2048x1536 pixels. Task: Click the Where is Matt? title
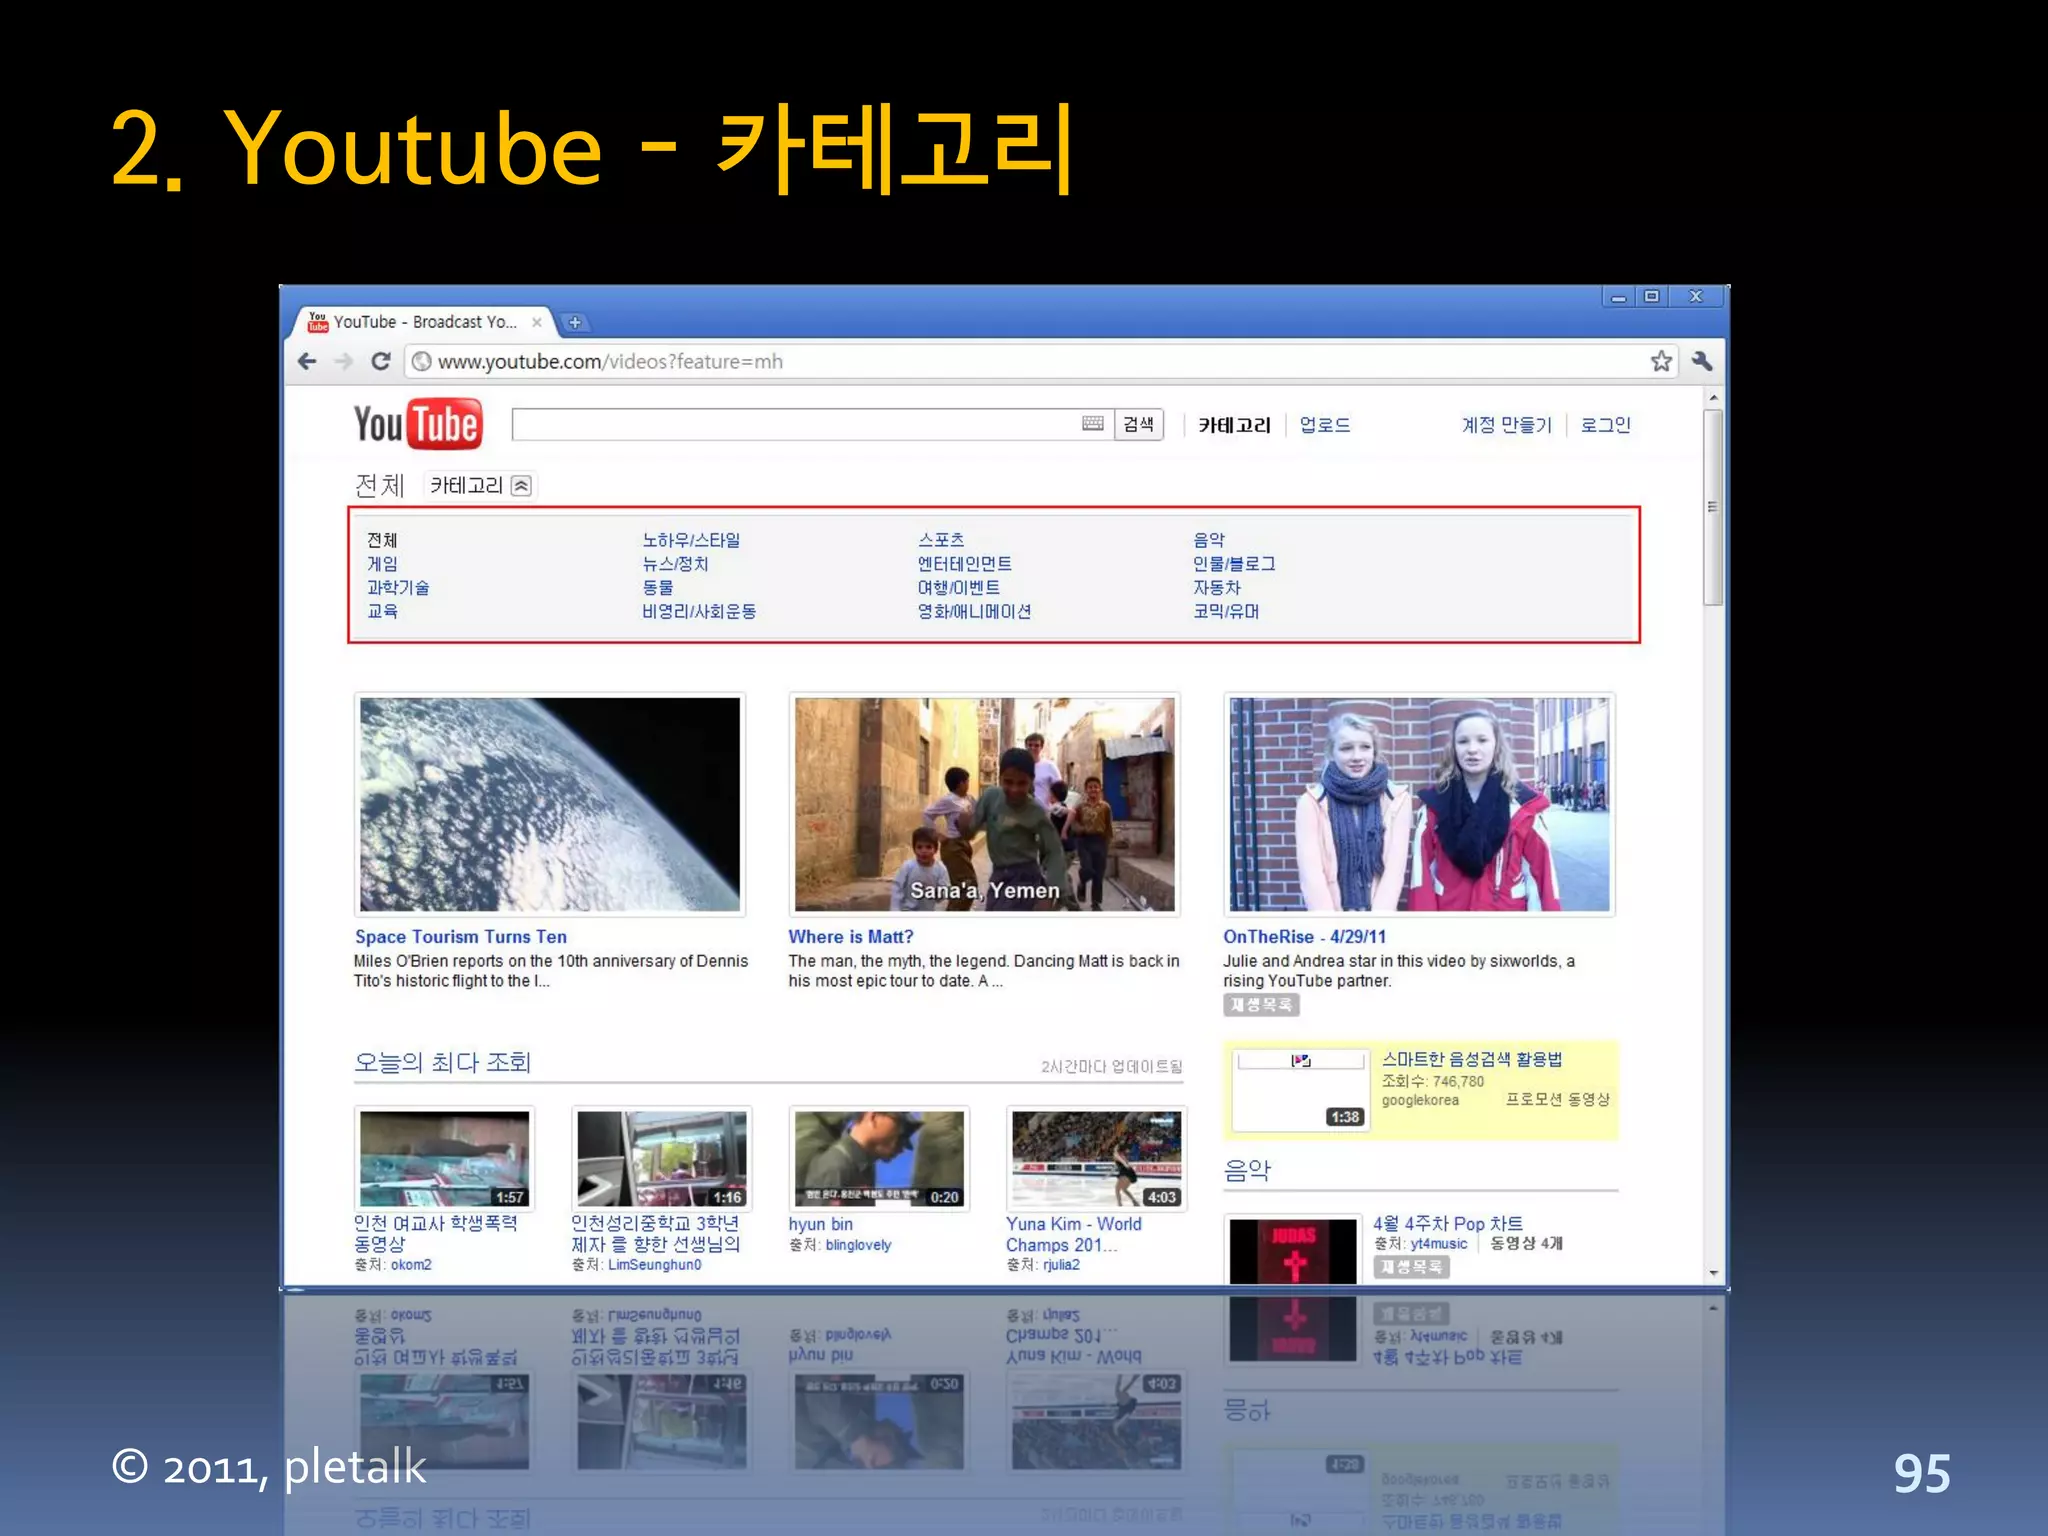(x=851, y=937)
